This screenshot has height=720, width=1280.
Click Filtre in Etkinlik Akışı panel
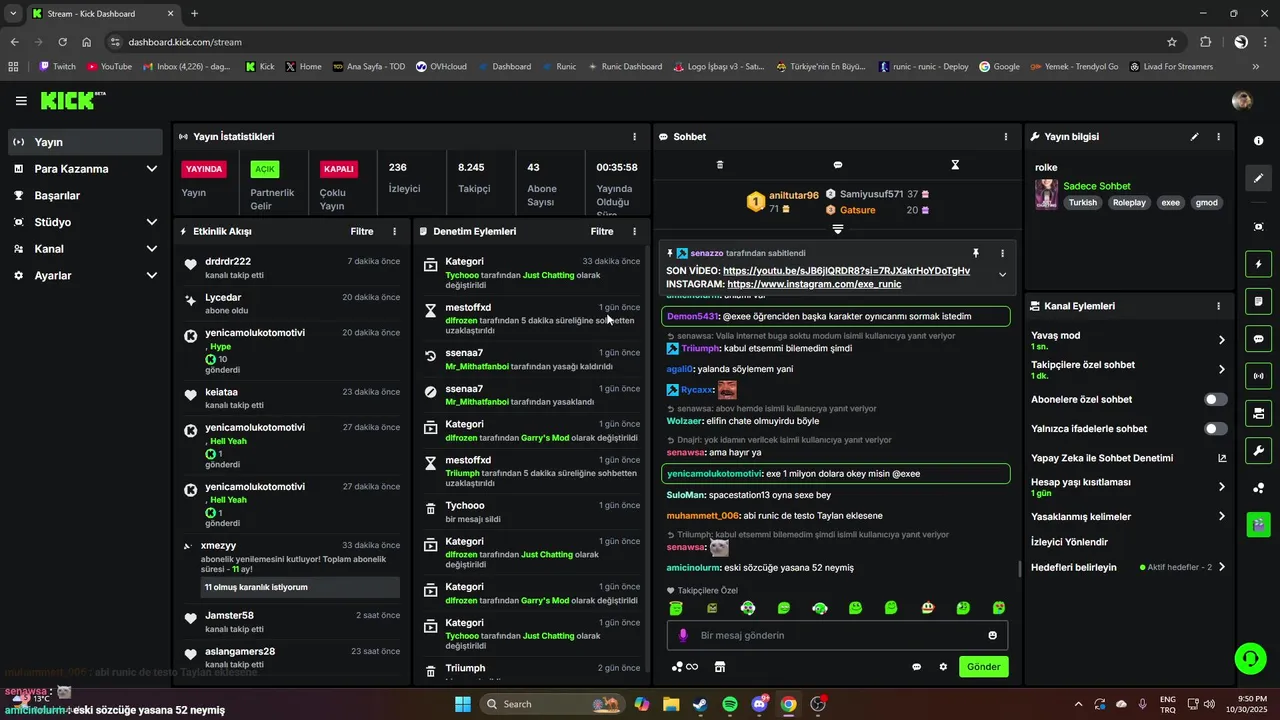[x=362, y=231]
